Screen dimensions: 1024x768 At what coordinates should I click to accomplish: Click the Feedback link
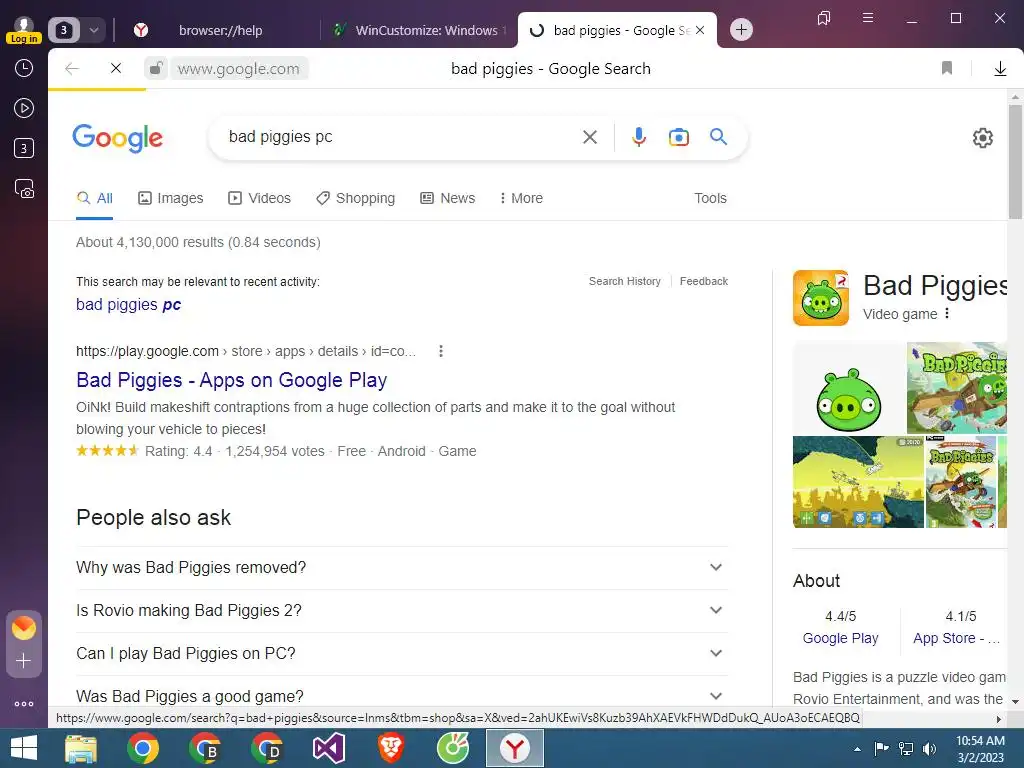tap(703, 281)
